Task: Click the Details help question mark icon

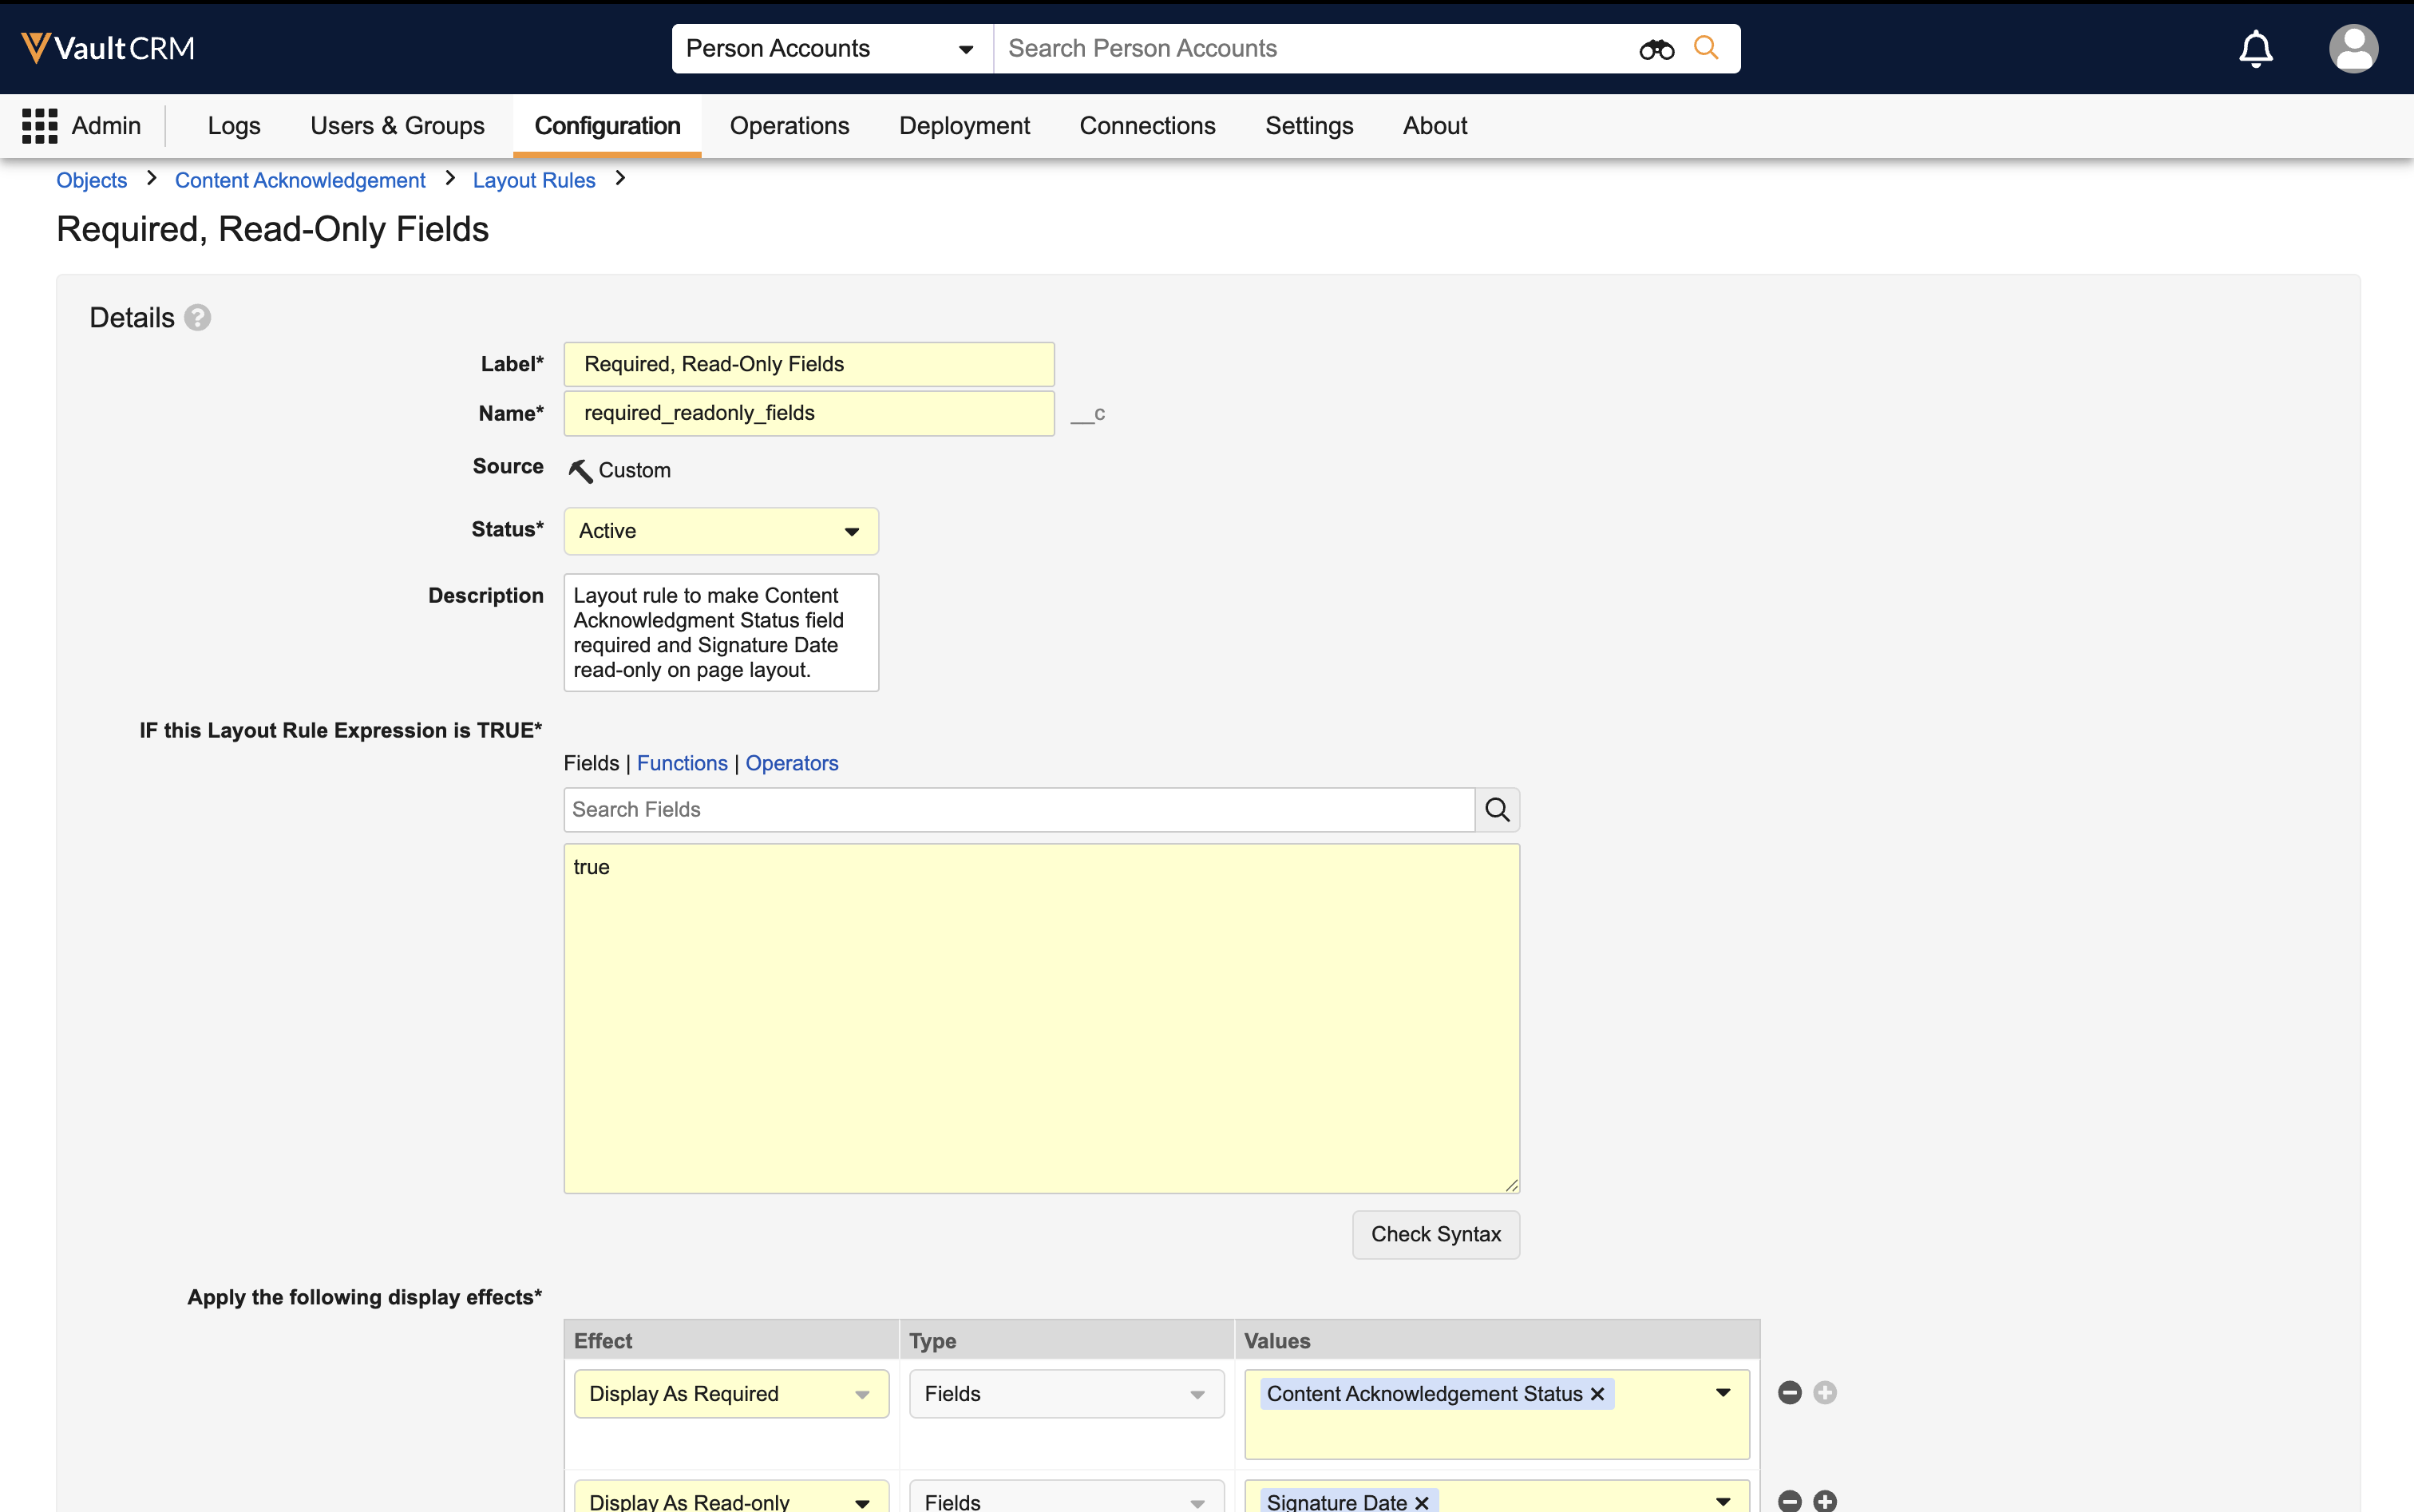Action: (x=198, y=318)
